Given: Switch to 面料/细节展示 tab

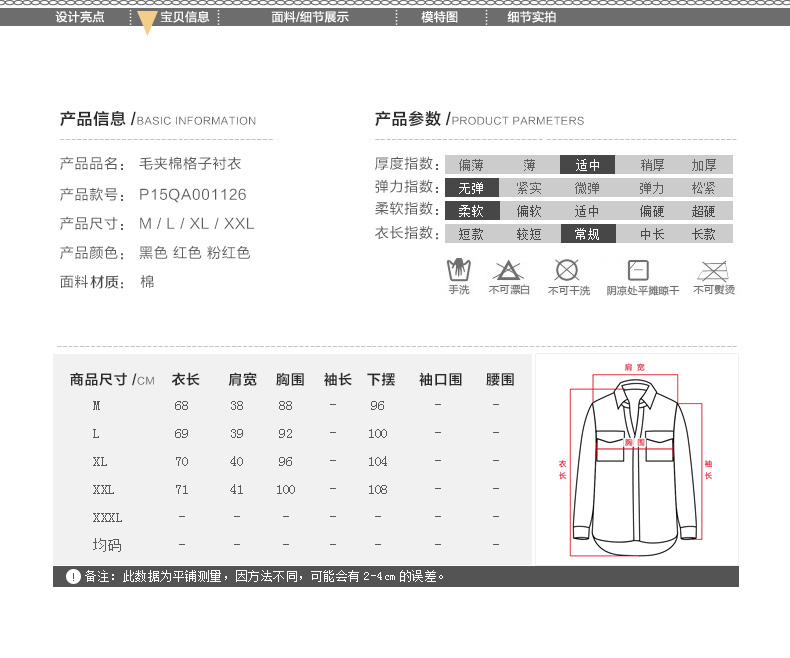Looking at the screenshot, I should (310, 17).
